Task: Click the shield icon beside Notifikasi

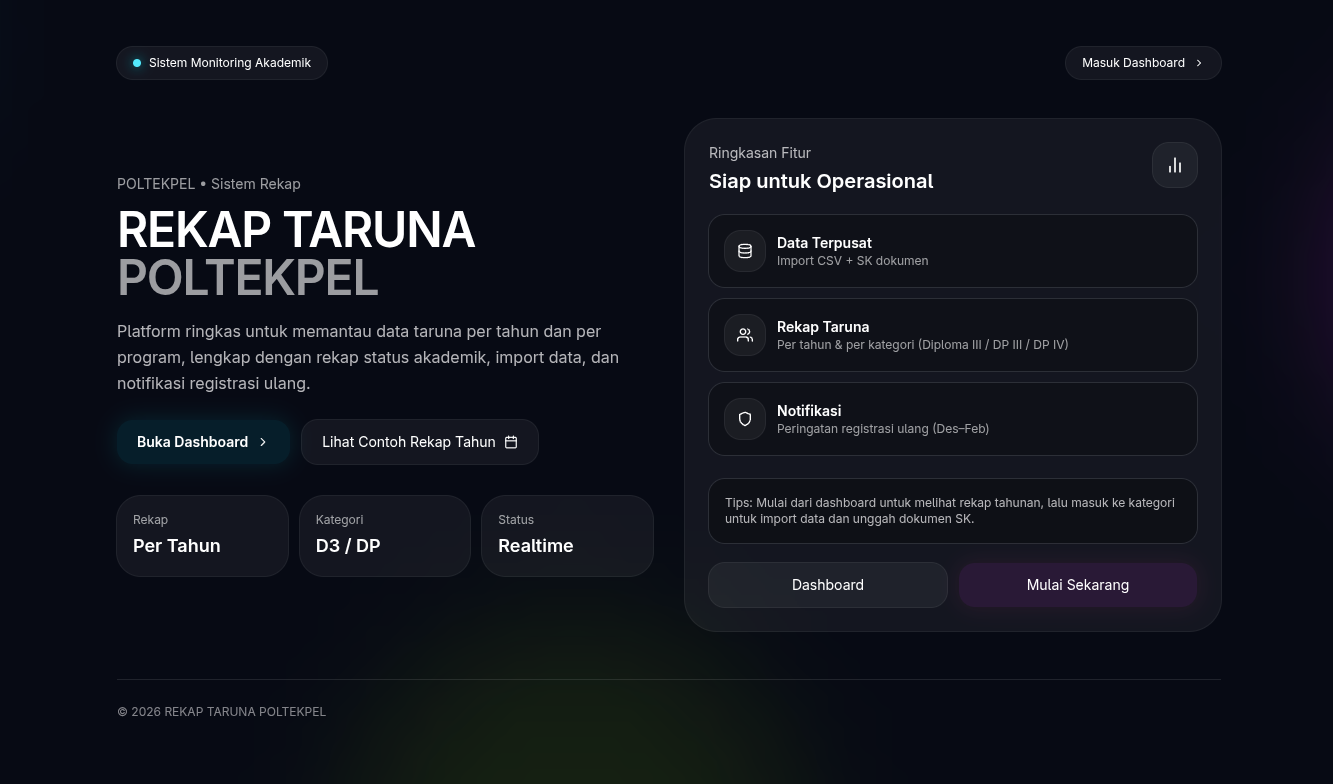Action: click(x=745, y=419)
